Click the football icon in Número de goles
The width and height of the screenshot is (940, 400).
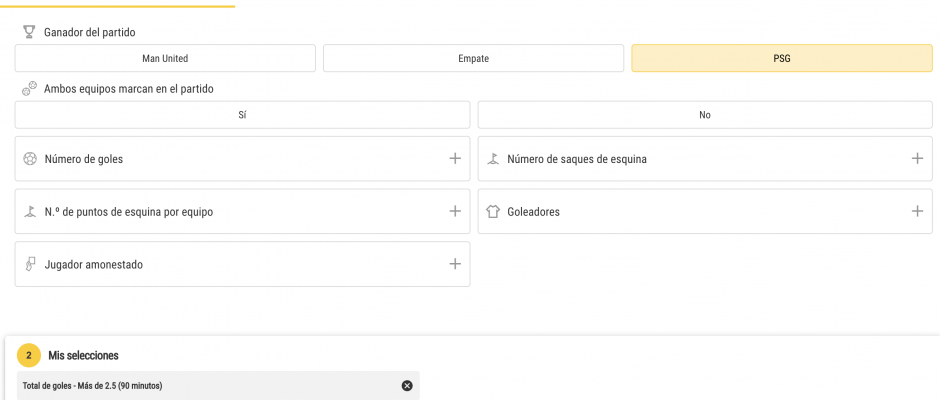click(30, 159)
